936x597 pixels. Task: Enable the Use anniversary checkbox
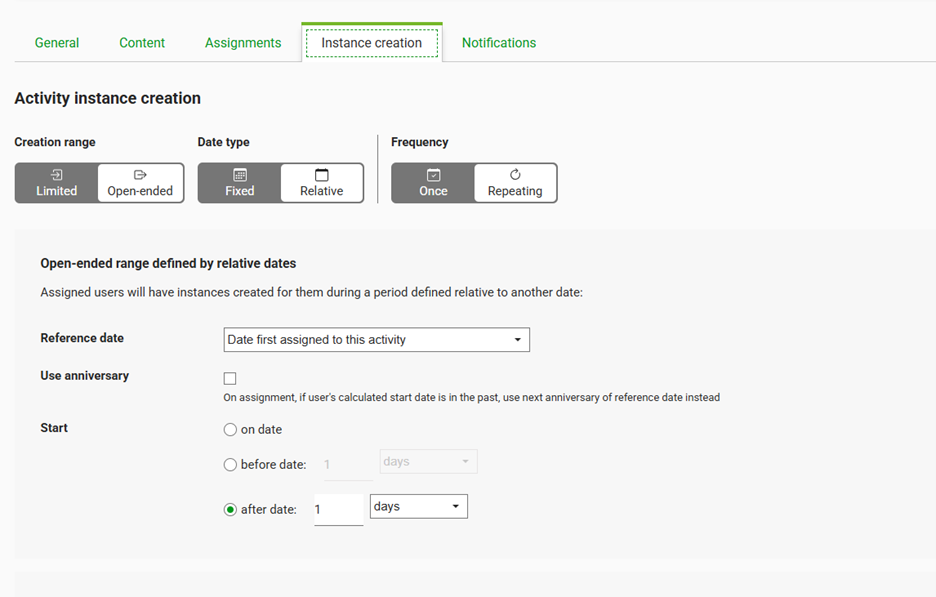coord(230,378)
